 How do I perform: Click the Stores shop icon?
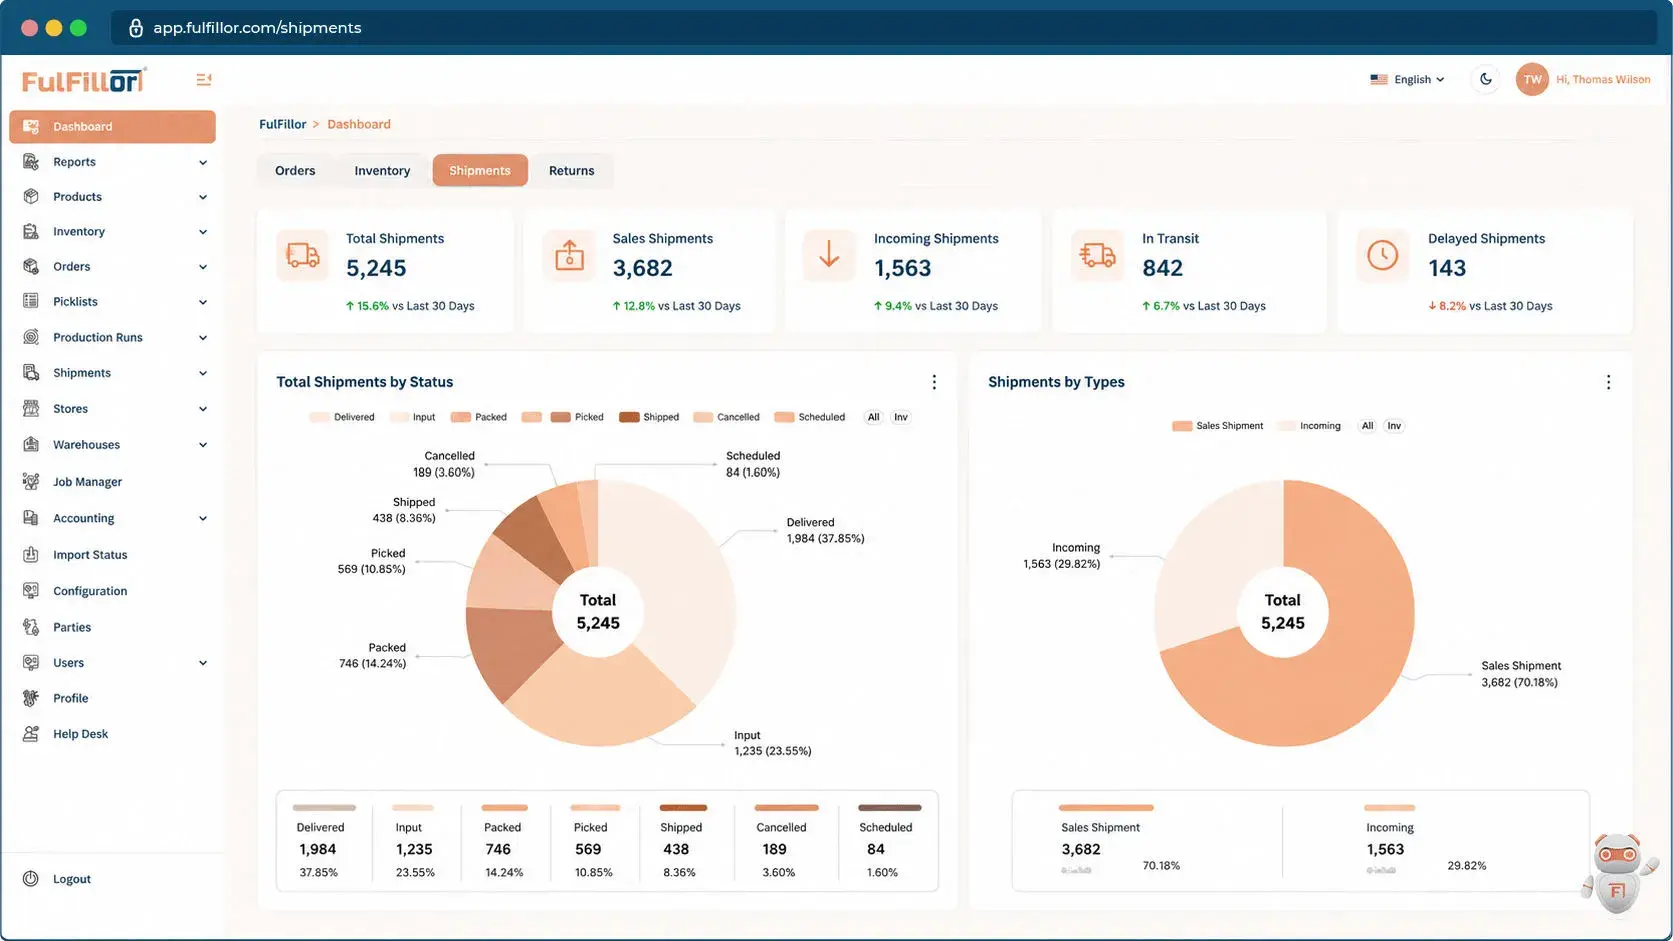coord(31,409)
